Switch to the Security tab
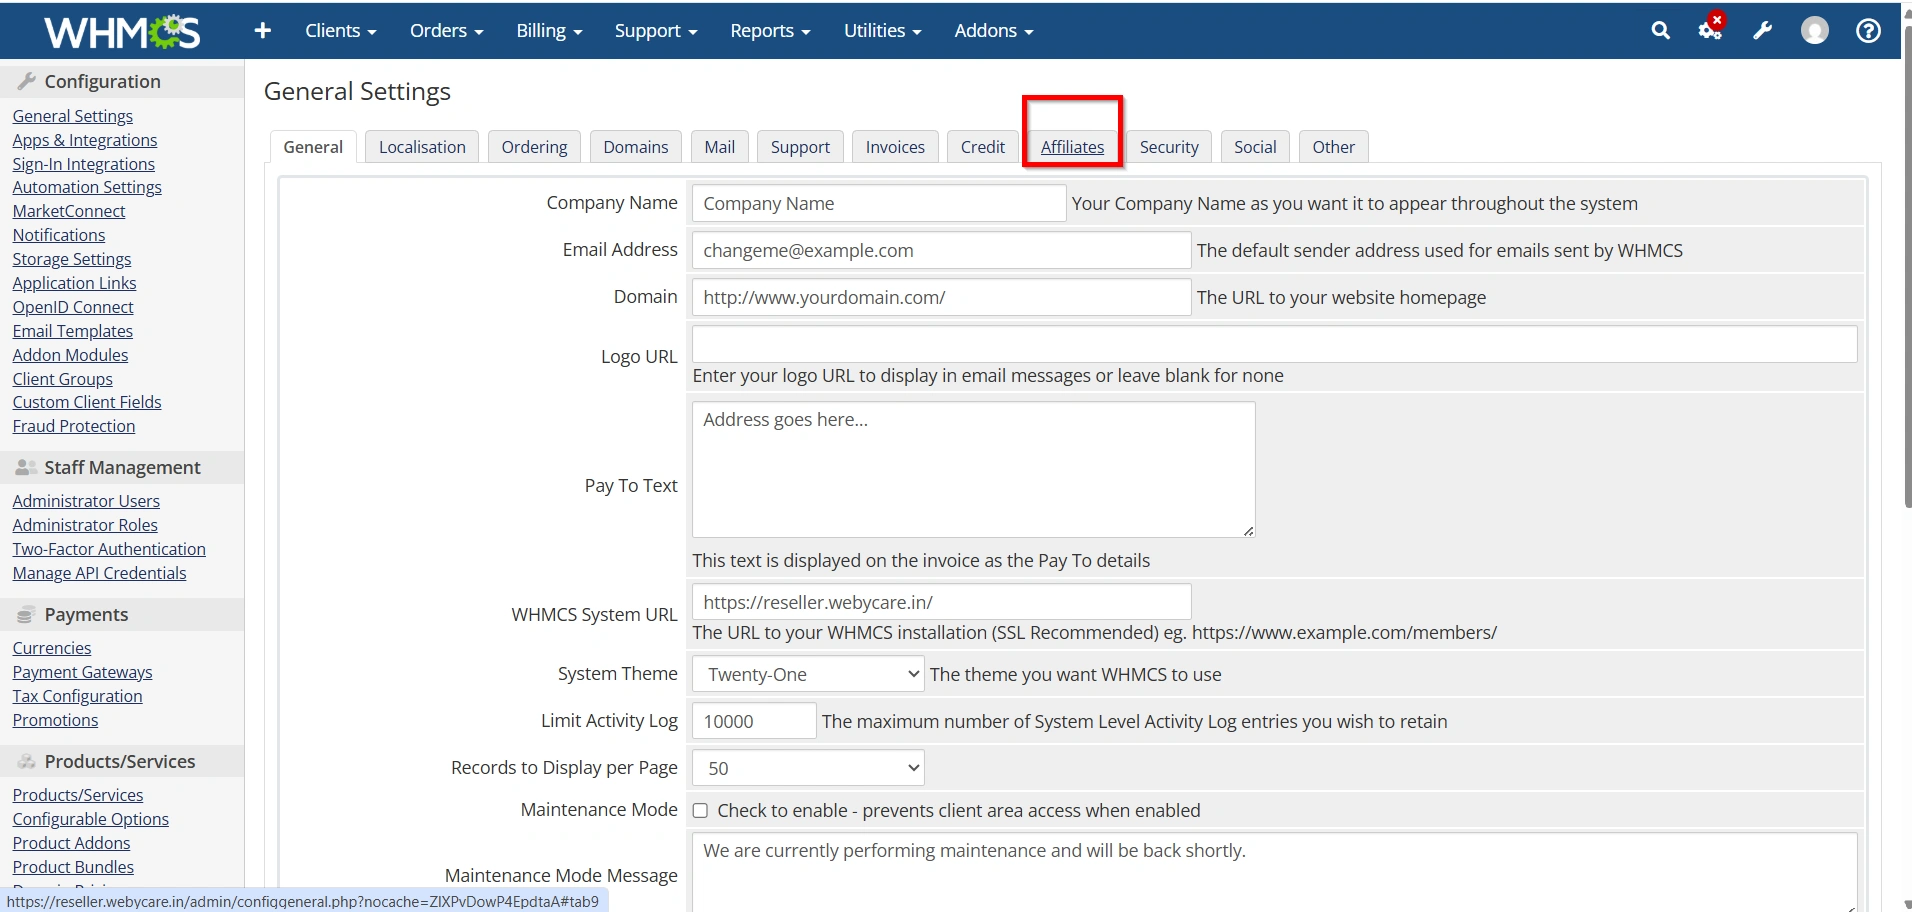The width and height of the screenshot is (1912, 912). point(1169,147)
